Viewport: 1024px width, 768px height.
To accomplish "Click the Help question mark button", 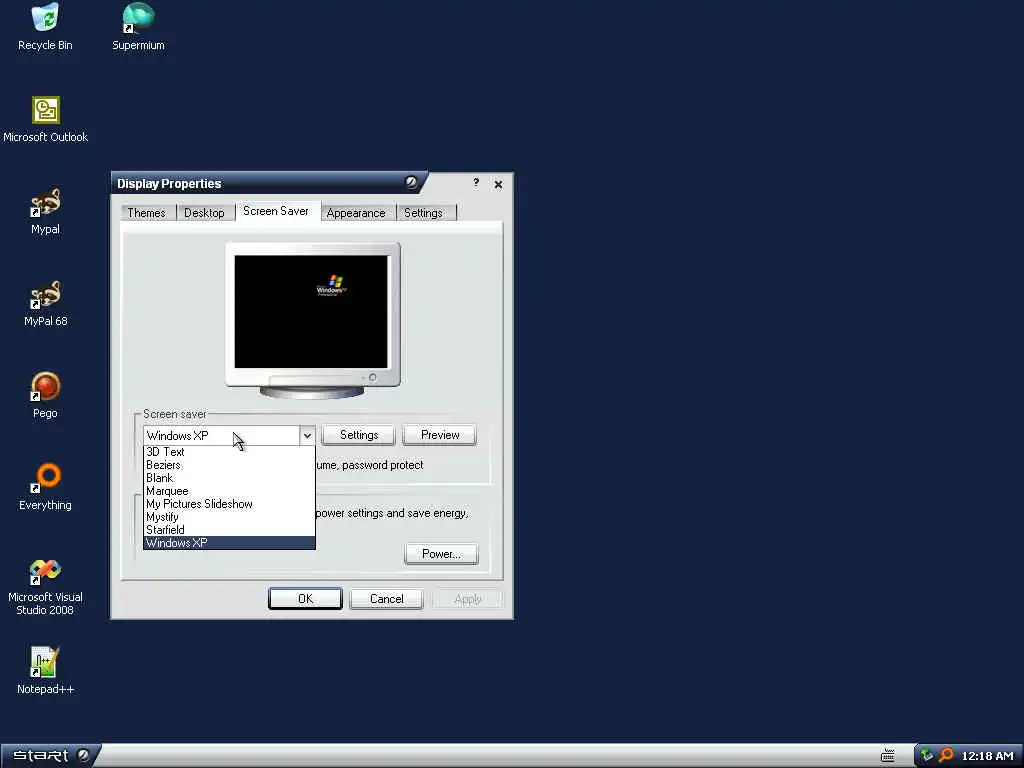I will click(476, 183).
